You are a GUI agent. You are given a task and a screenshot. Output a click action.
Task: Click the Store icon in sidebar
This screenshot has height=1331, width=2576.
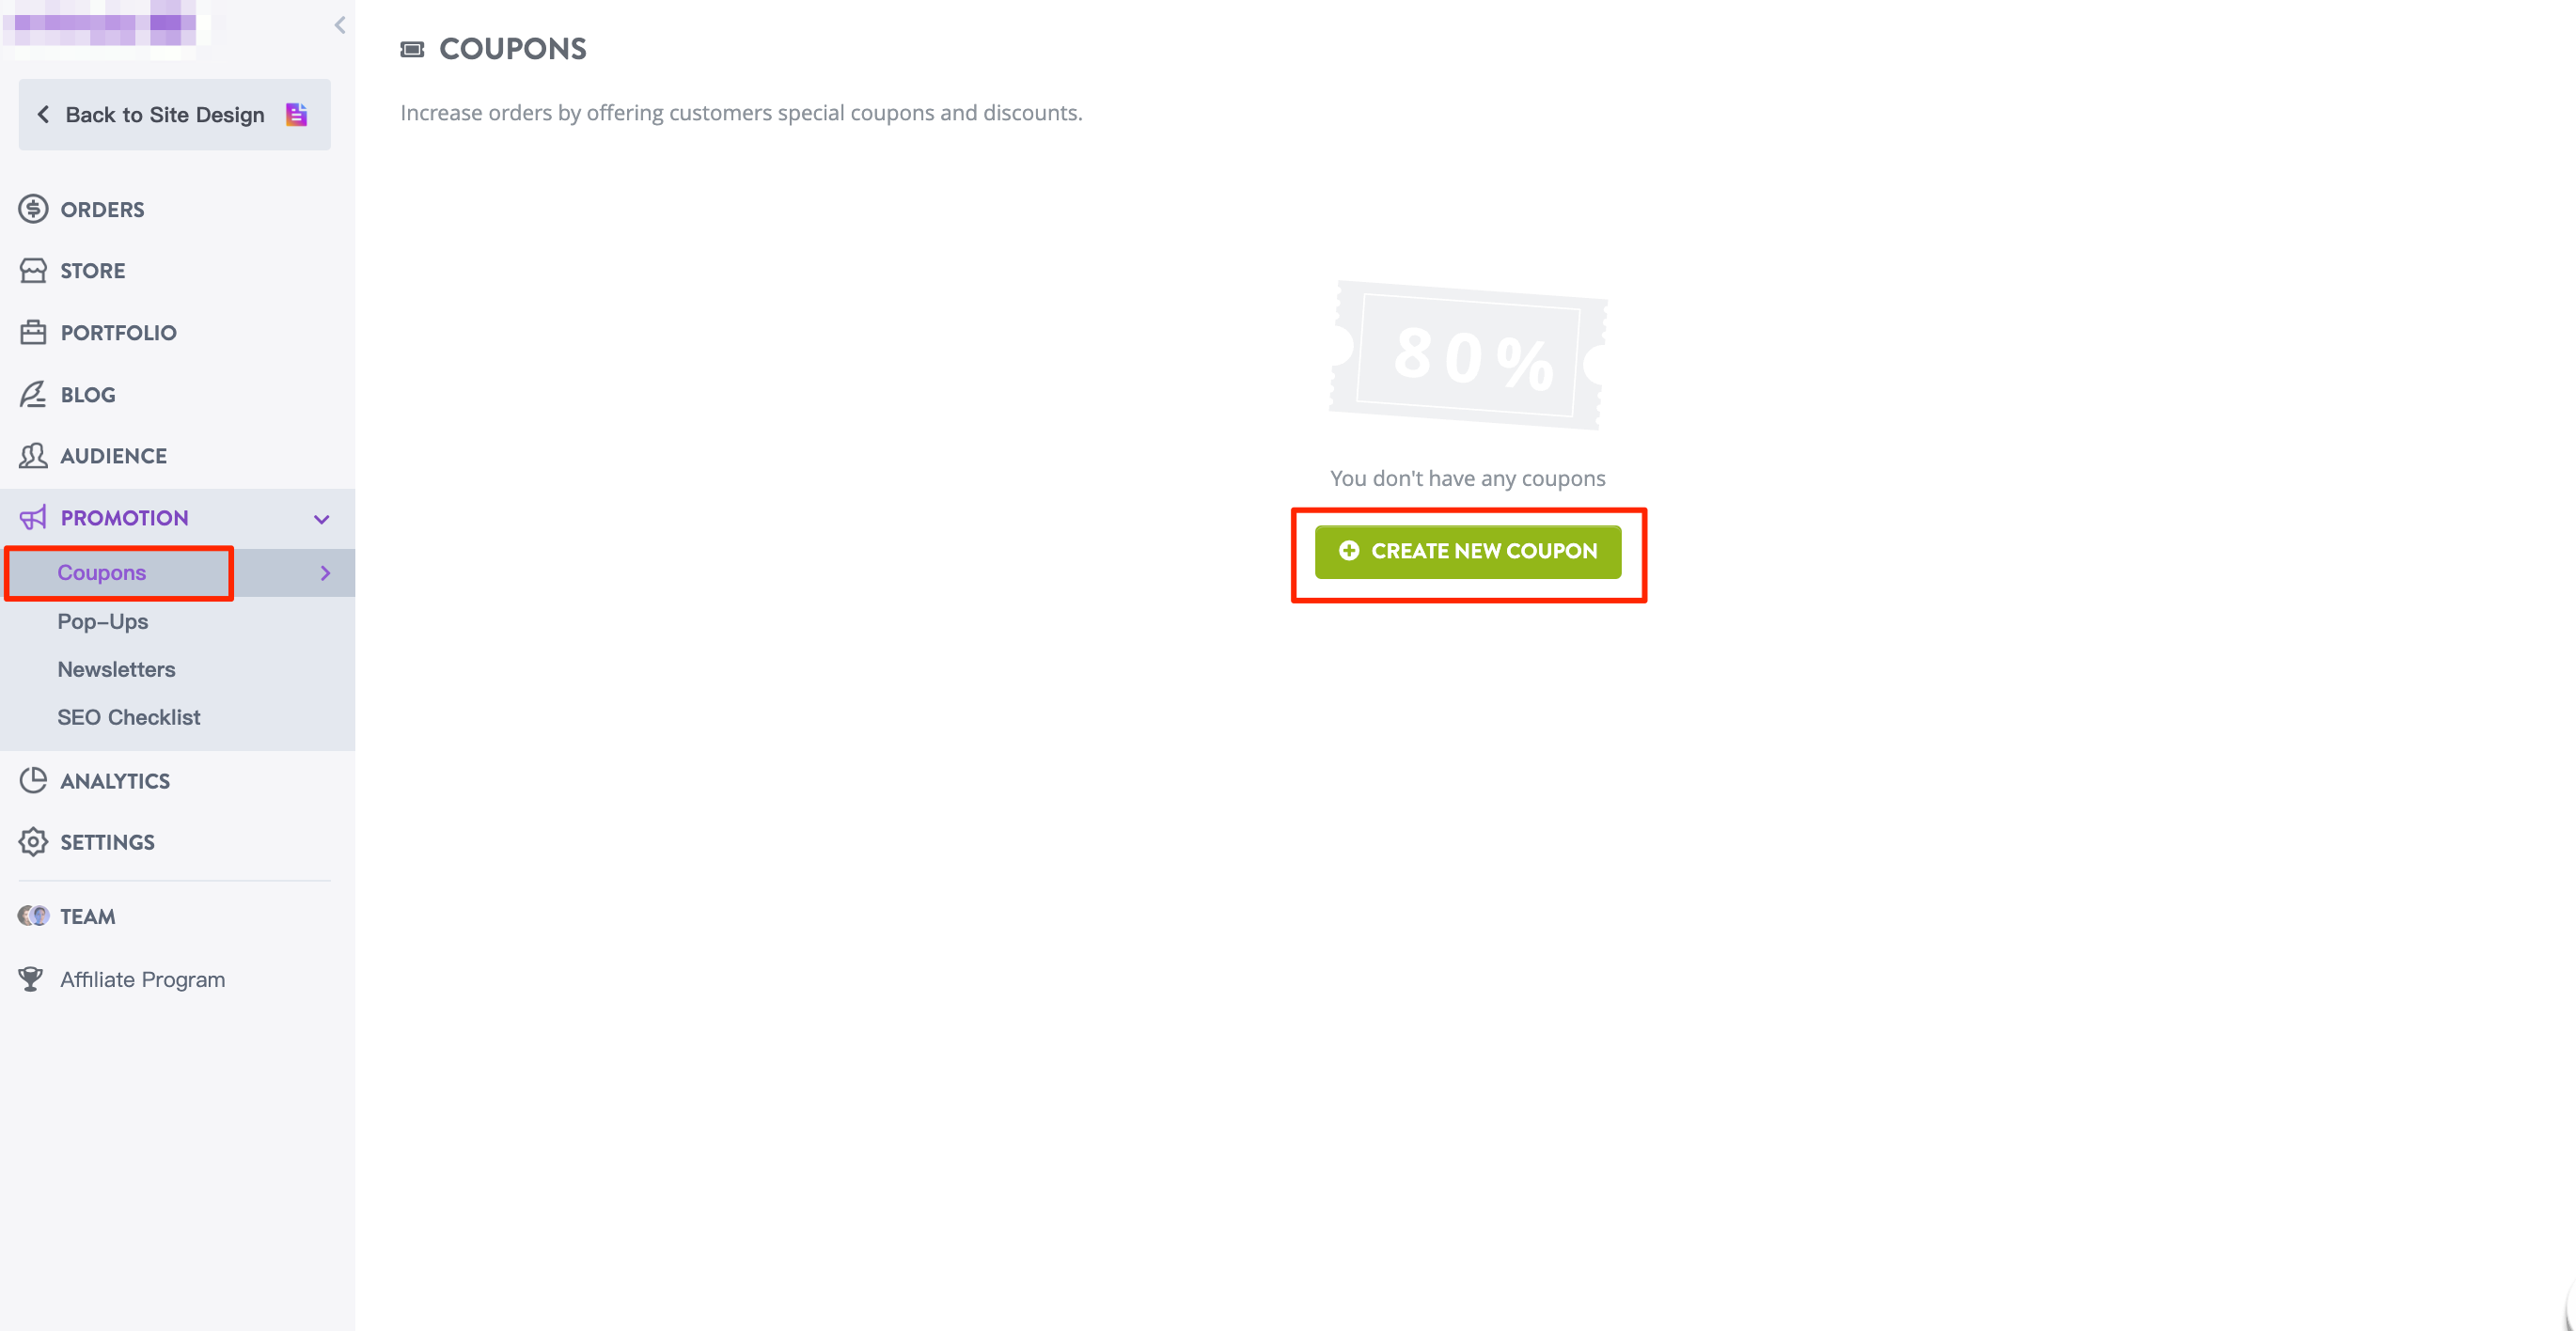[x=32, y=270]
